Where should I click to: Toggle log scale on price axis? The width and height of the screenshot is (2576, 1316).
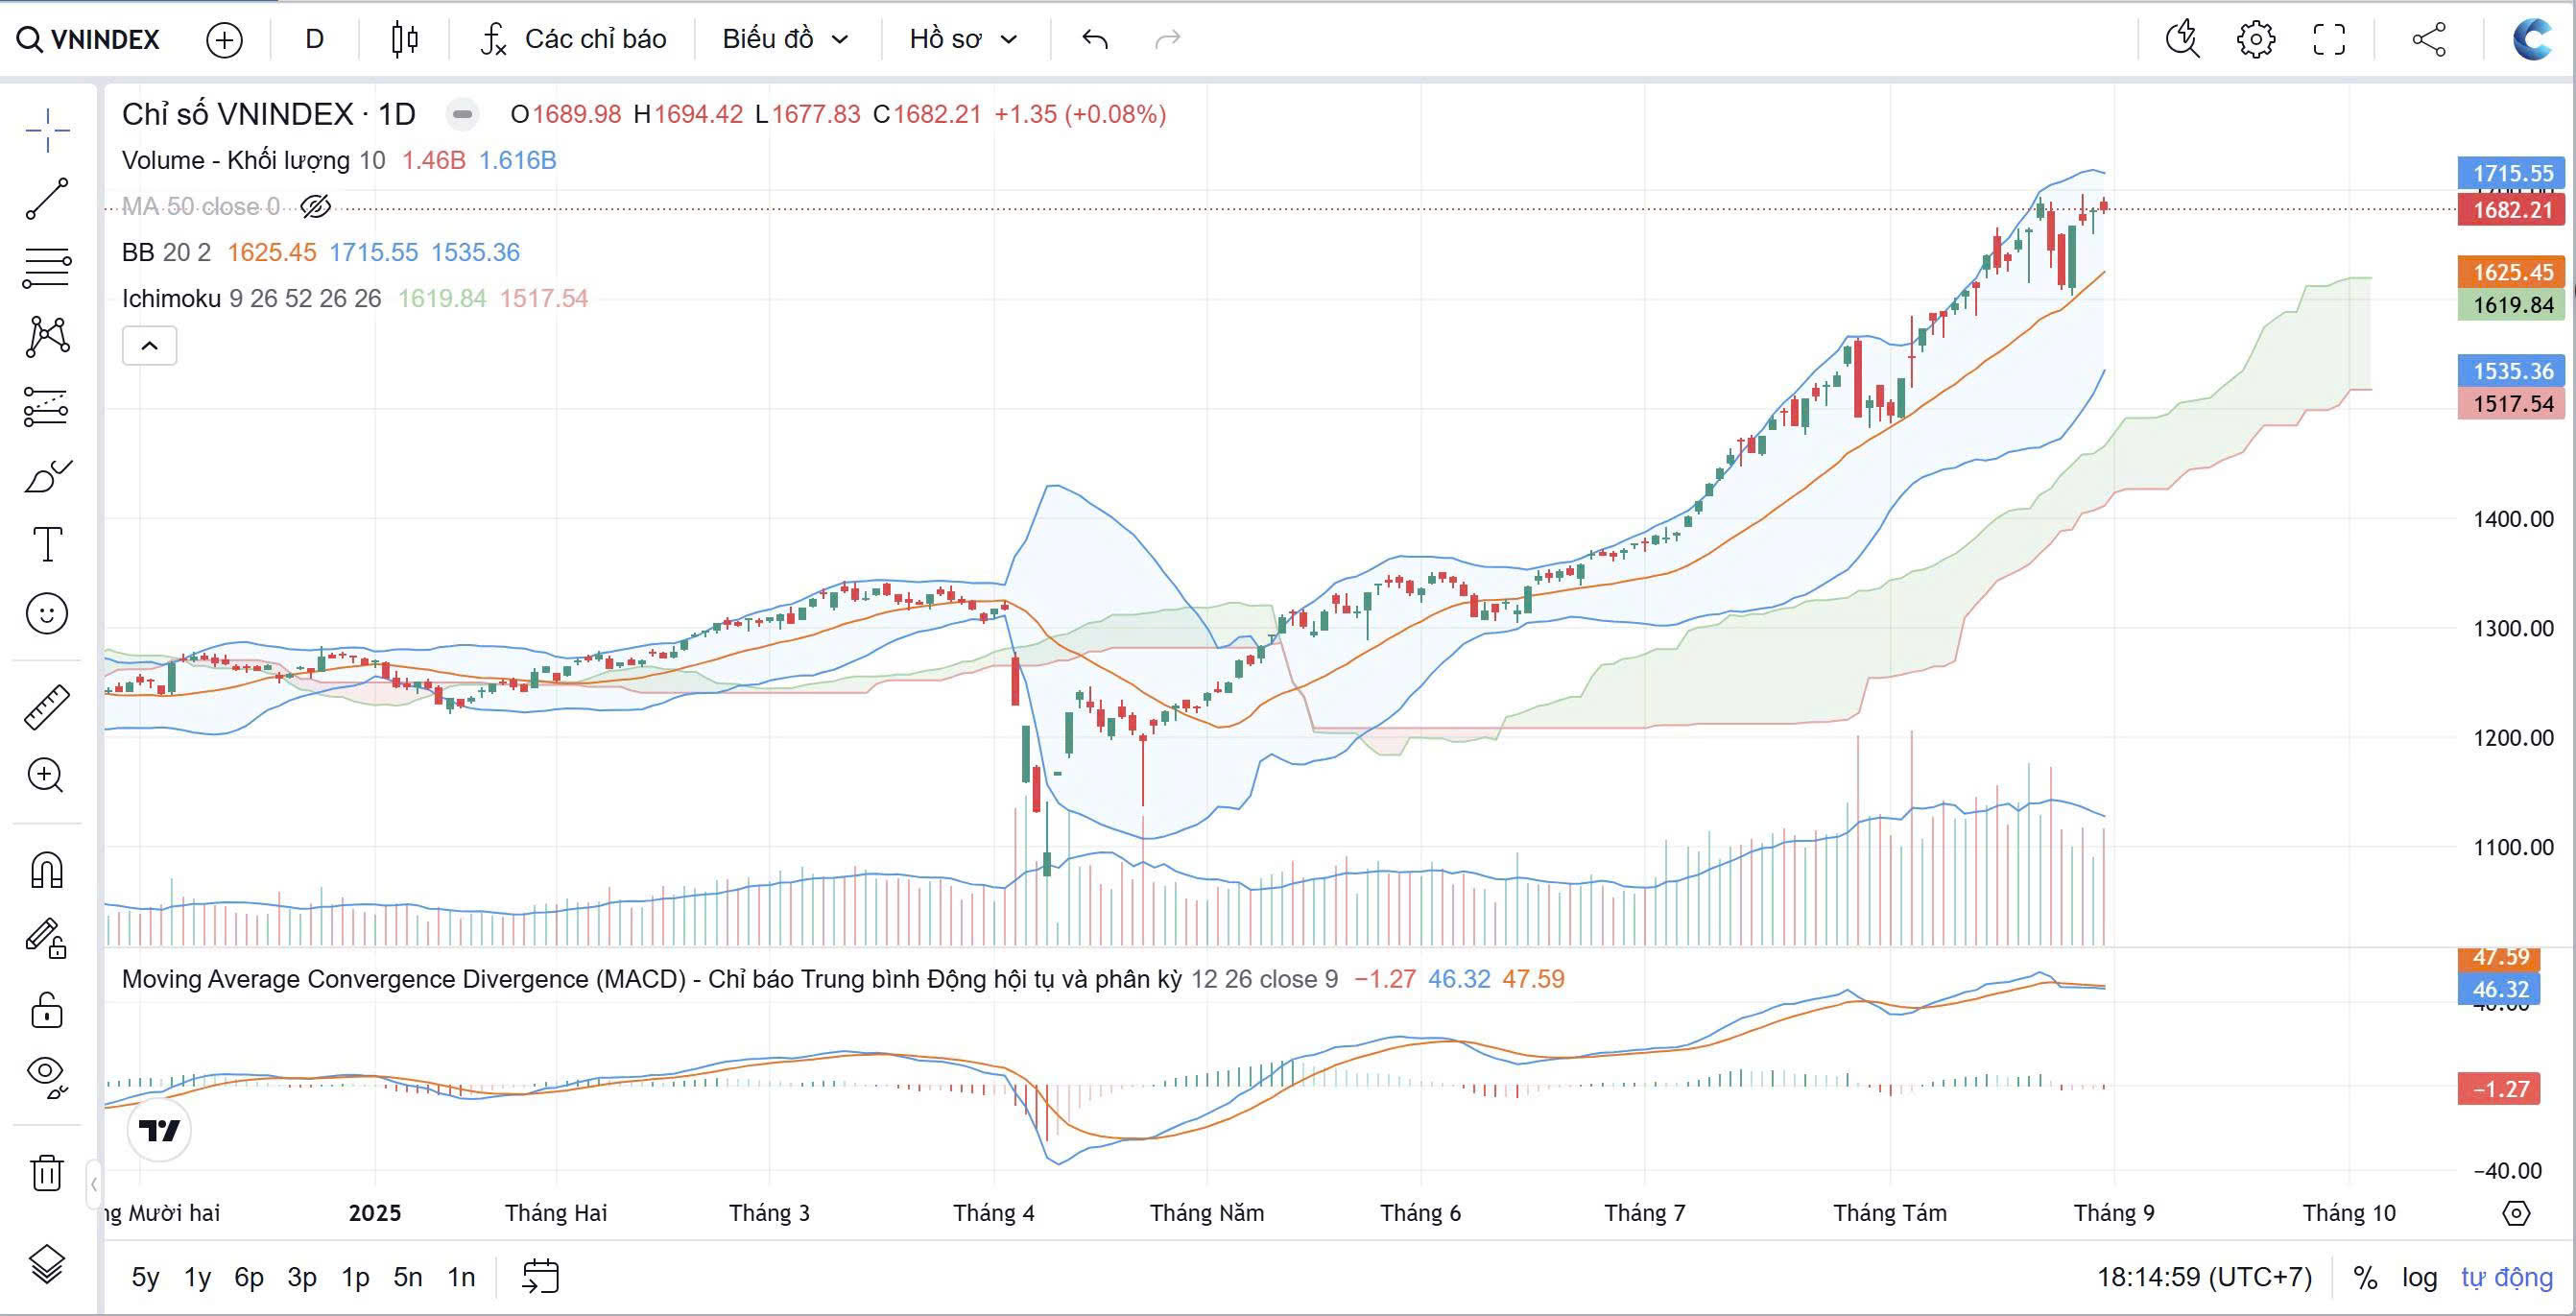(x=2419, y=1277)
